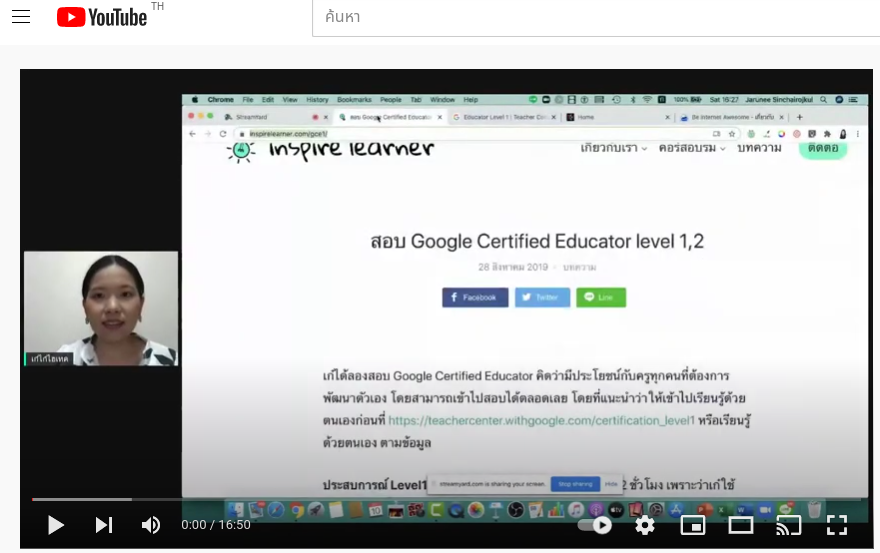Enter full screen mode
The height and width of the screenshot is (553, 880).
click(x=837, y=525)
